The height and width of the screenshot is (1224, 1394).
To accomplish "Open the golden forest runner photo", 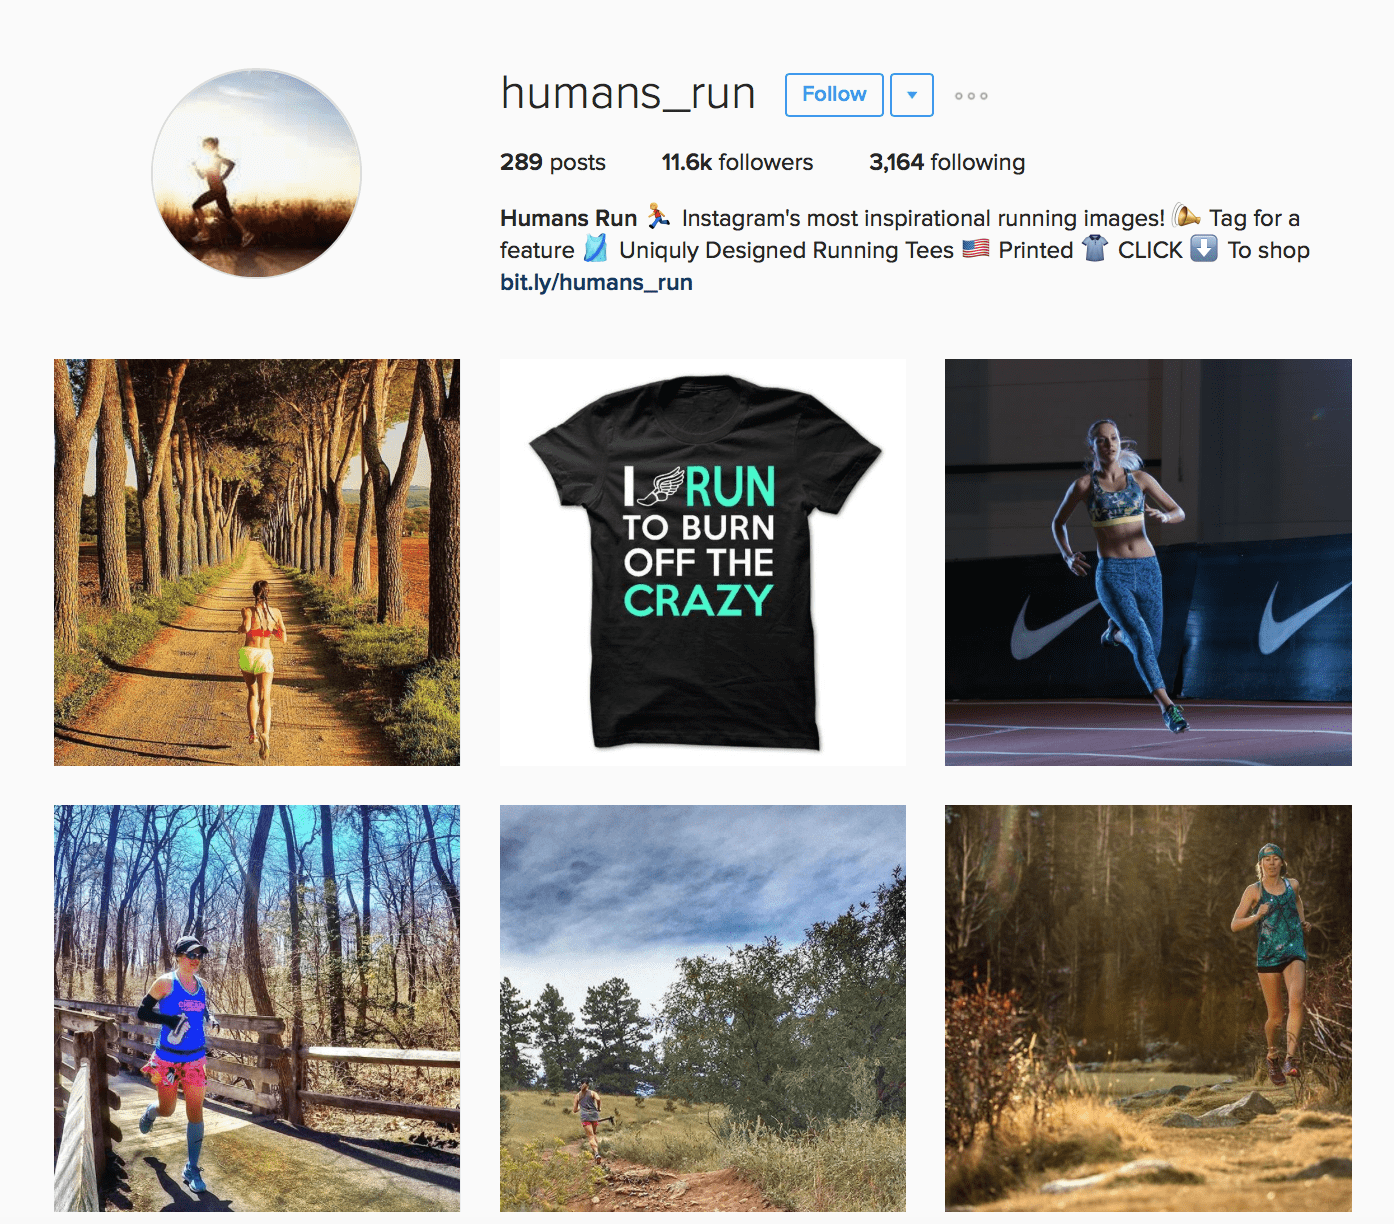I will (x=1148, y=1008).
